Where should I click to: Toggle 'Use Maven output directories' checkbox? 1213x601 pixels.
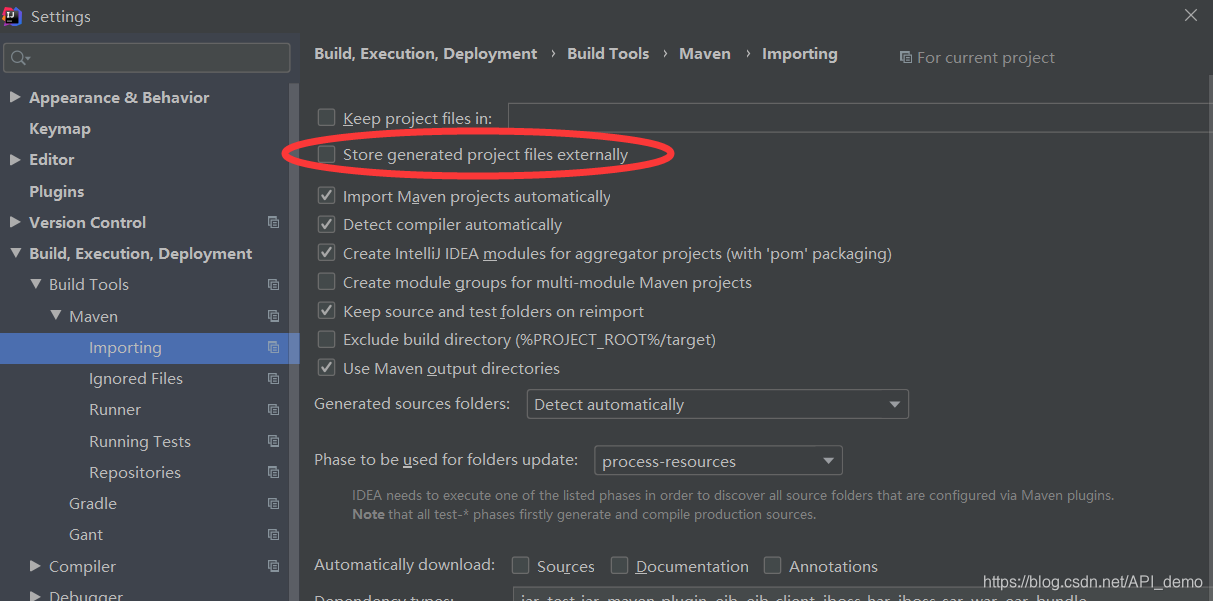(326, 368)
